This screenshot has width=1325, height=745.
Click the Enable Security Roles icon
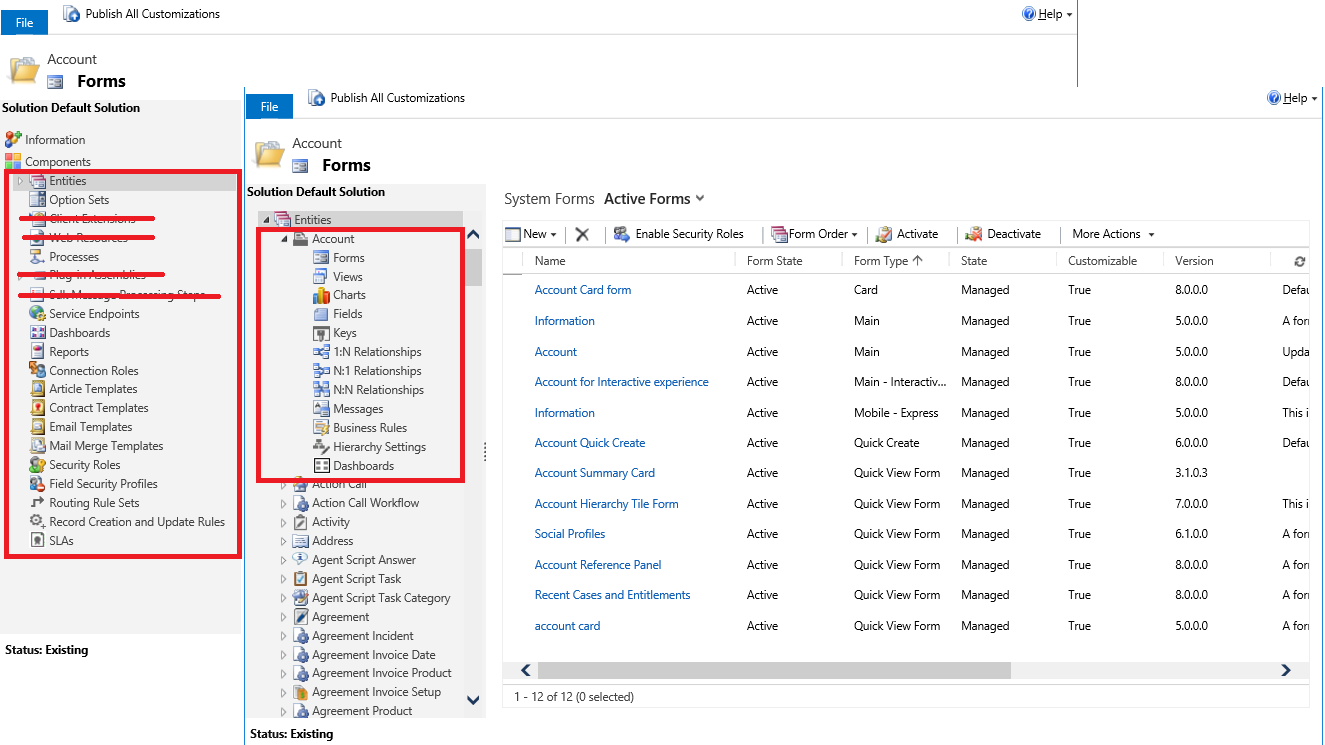click(621, 234)
